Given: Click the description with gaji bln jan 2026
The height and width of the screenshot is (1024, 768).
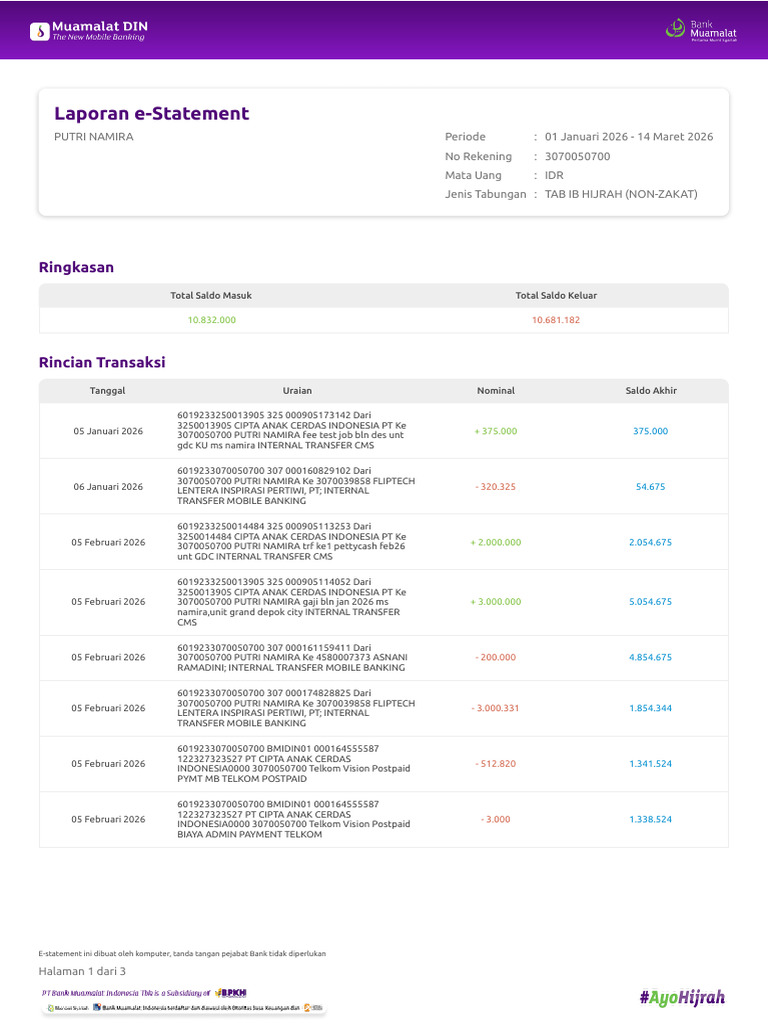Looking at the screenshot, I should [291, 601].
